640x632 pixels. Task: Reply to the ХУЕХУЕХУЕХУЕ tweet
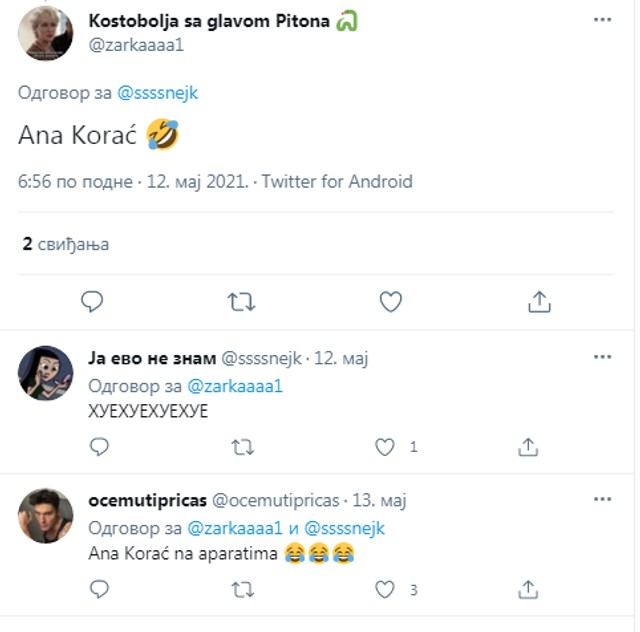[x=98, y=447]
